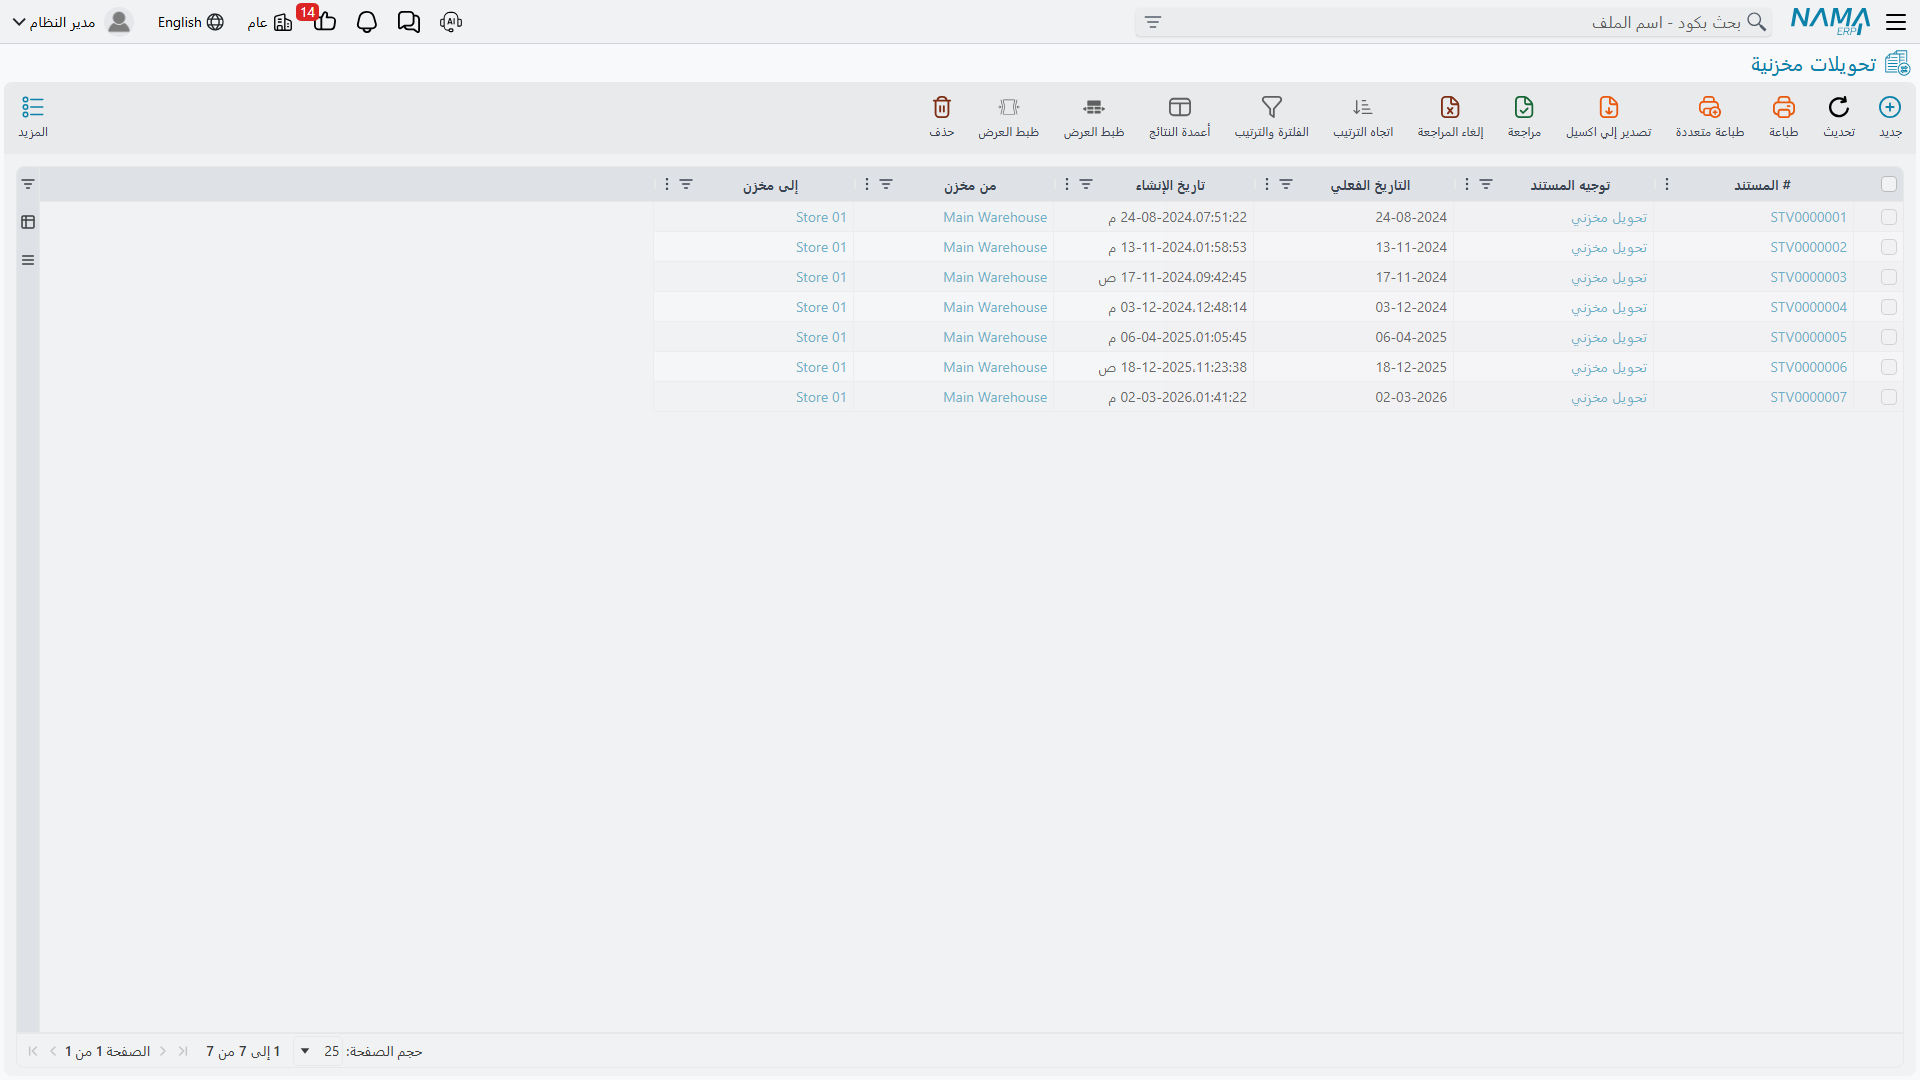Open filter for إلى مخزن column
The width and height of the screenshot is (1920, 1080).
coord(686,184)
